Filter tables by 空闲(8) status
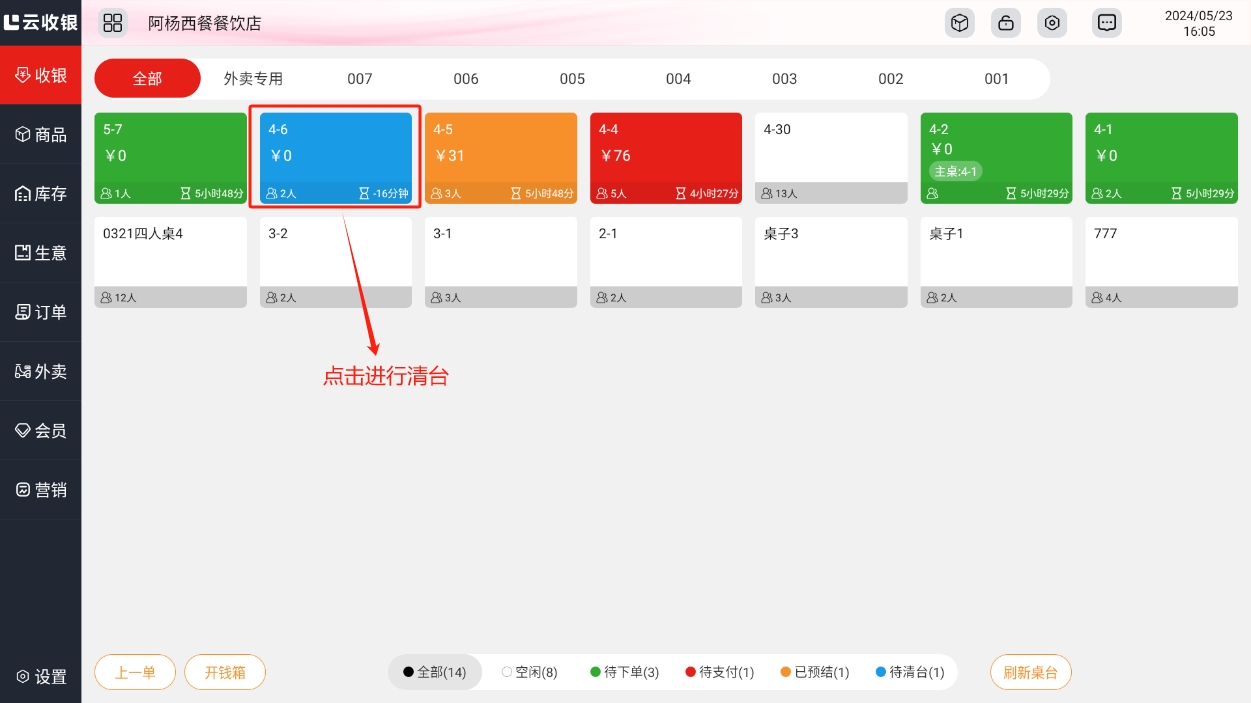This screenshot has height=703, width=1251. [530, 673]
